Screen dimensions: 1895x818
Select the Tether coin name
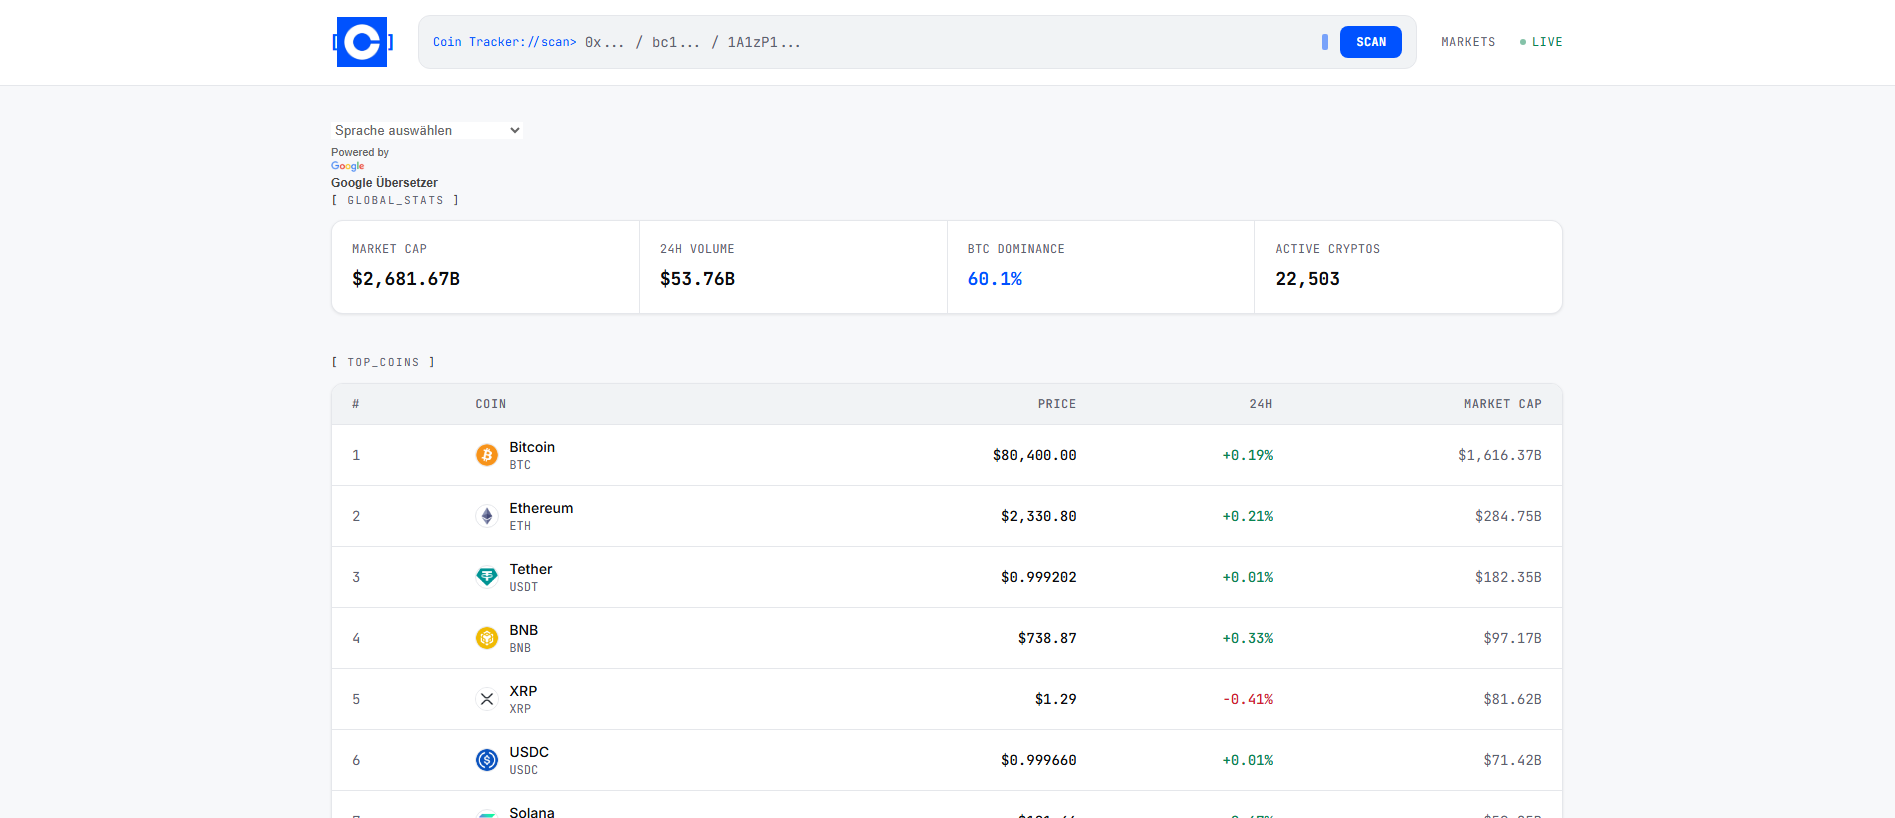(531, 569)
